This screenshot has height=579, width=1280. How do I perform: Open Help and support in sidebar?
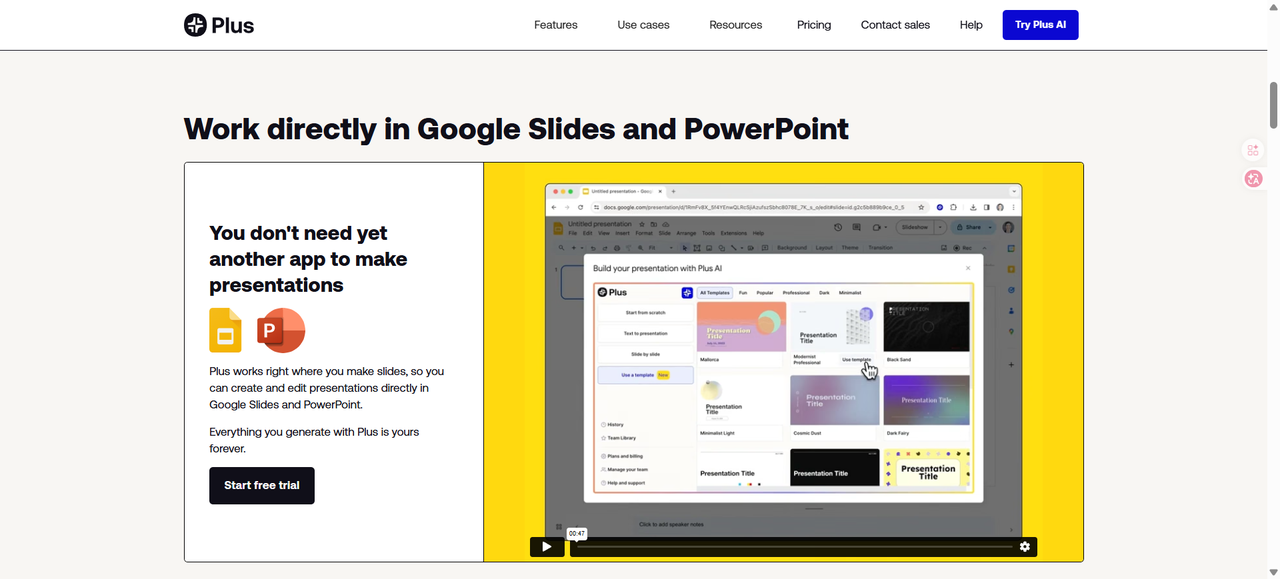pos(623,483)
